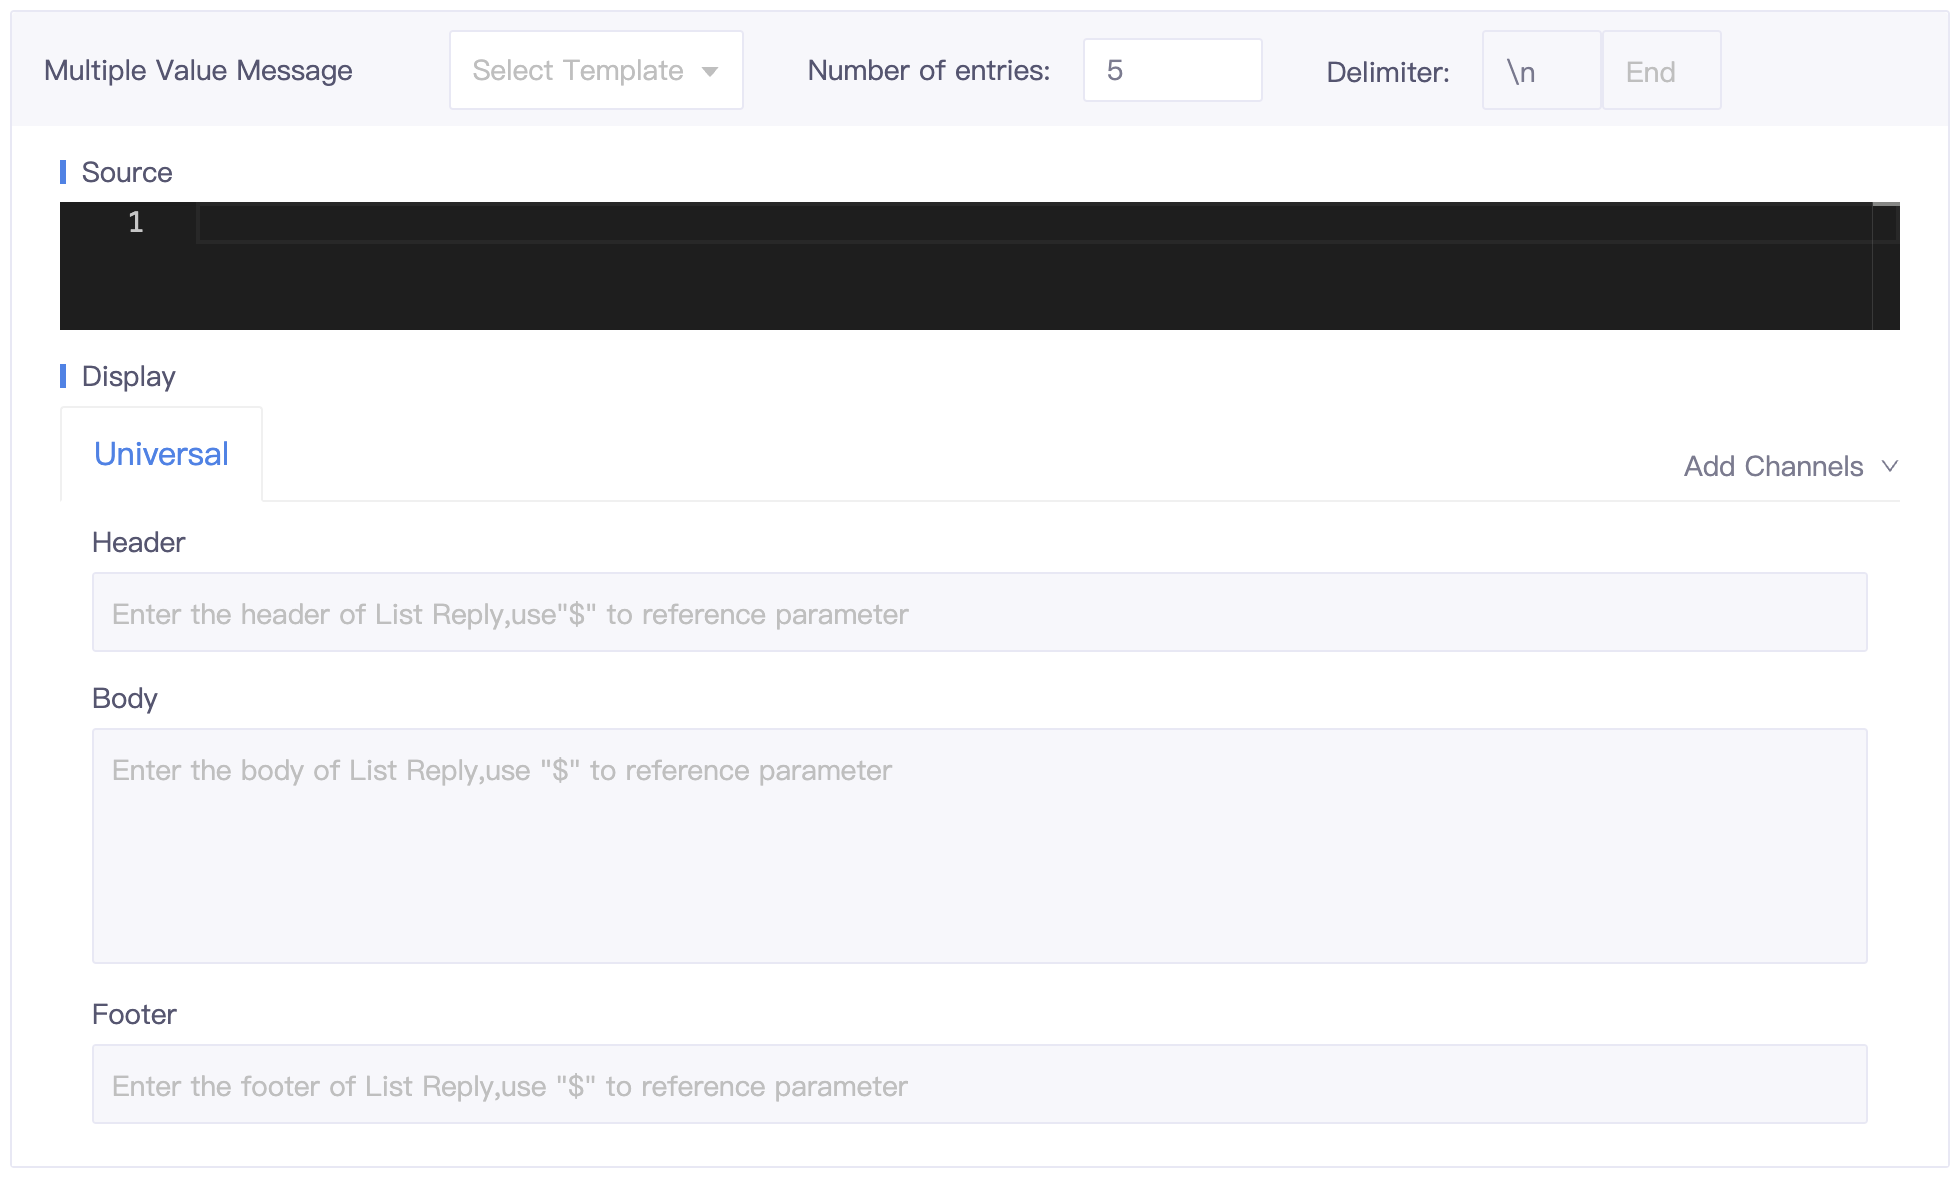Click the Source editor vertical scrollbar

(x=1885, y=266)
